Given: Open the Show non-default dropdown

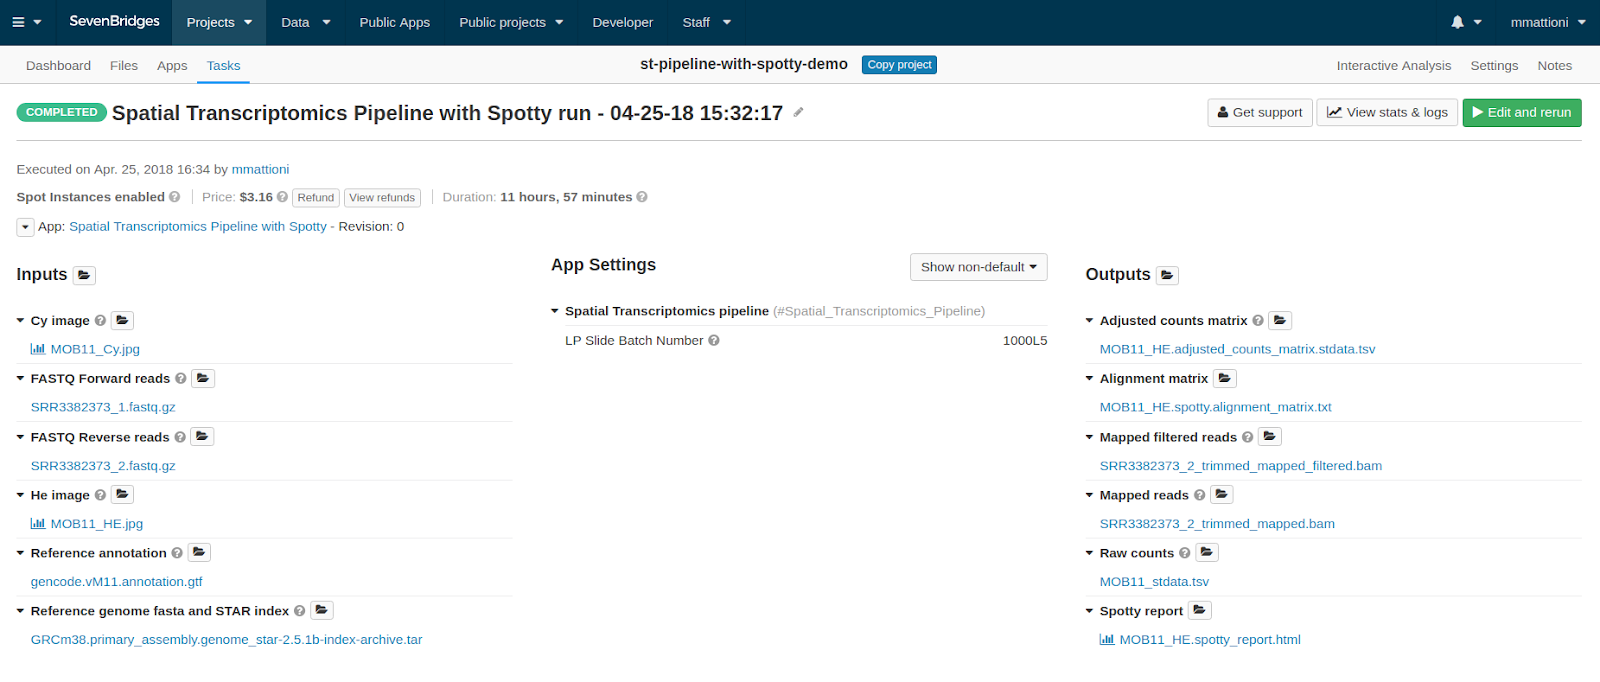Looking at the screenshot, I should point(979,267).
